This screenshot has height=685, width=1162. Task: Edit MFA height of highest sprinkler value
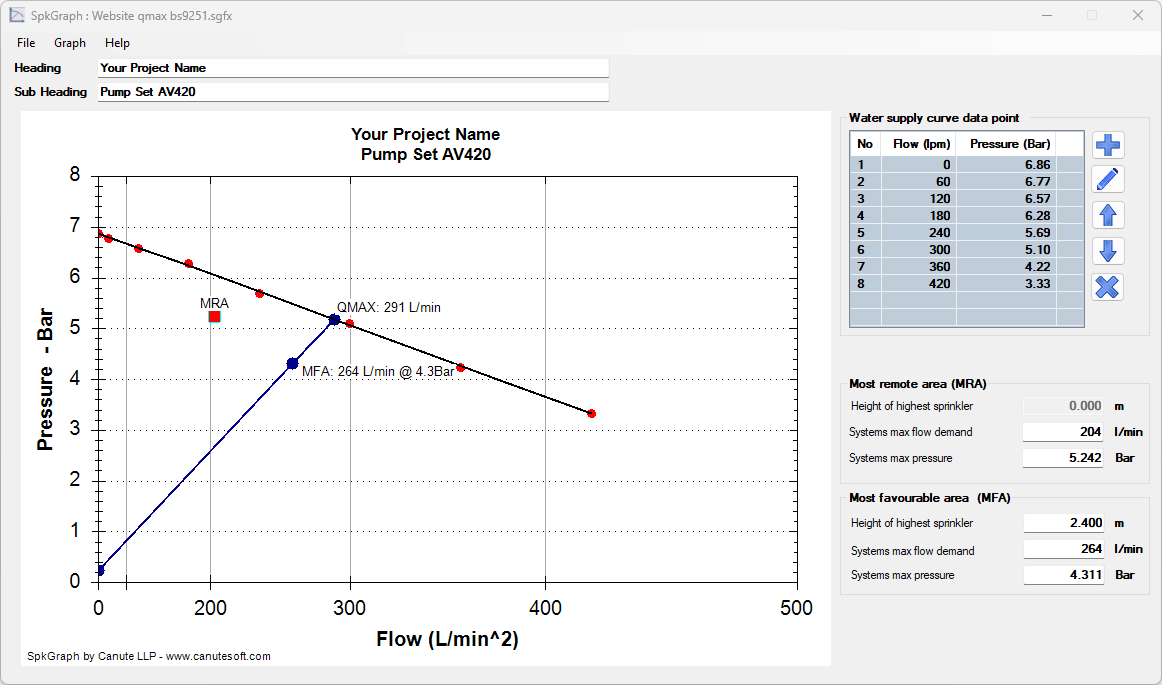(1064, 522)
